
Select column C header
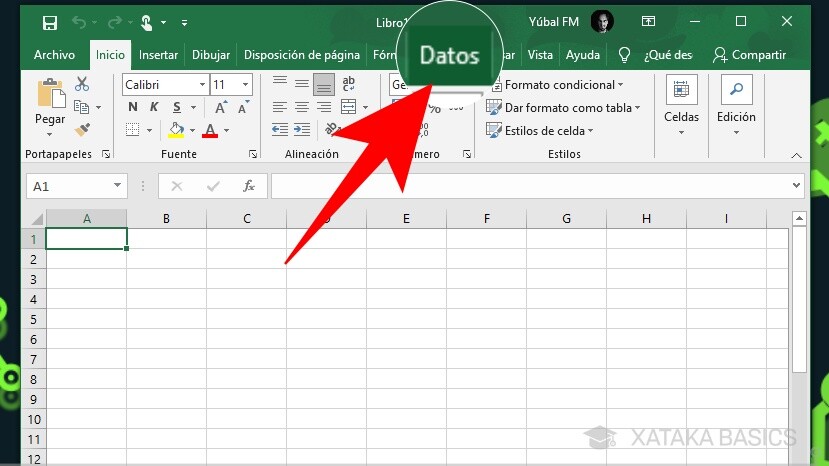[246, 219]
